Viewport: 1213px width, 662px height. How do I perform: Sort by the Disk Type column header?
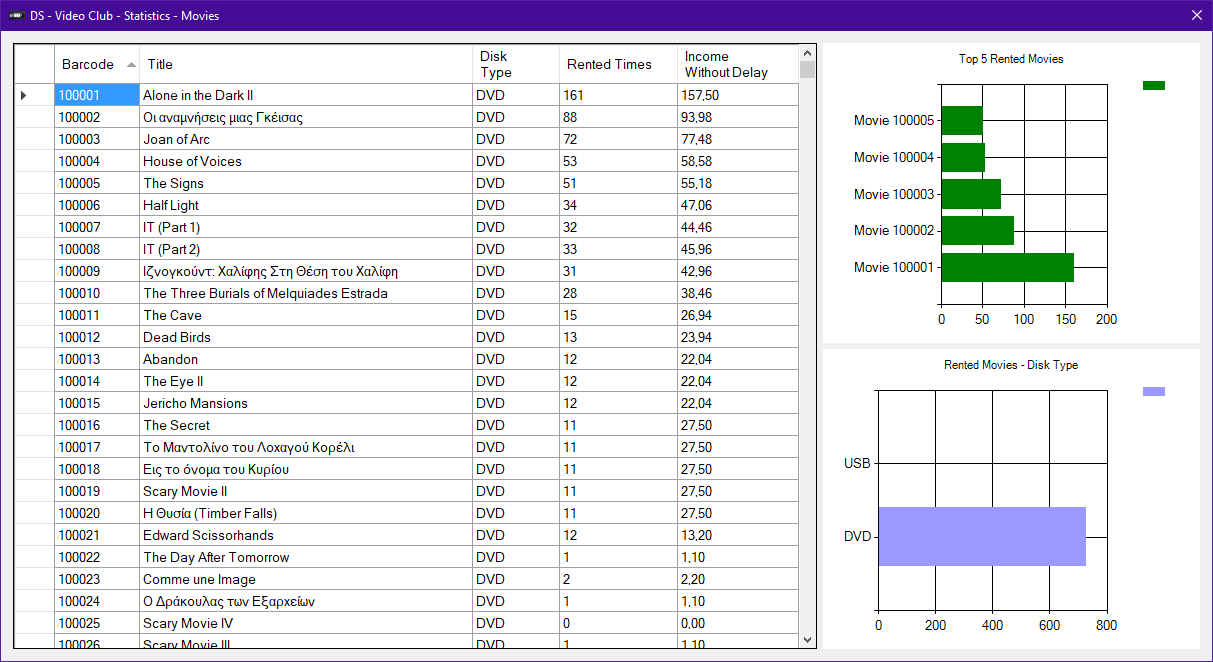(516, 64)
